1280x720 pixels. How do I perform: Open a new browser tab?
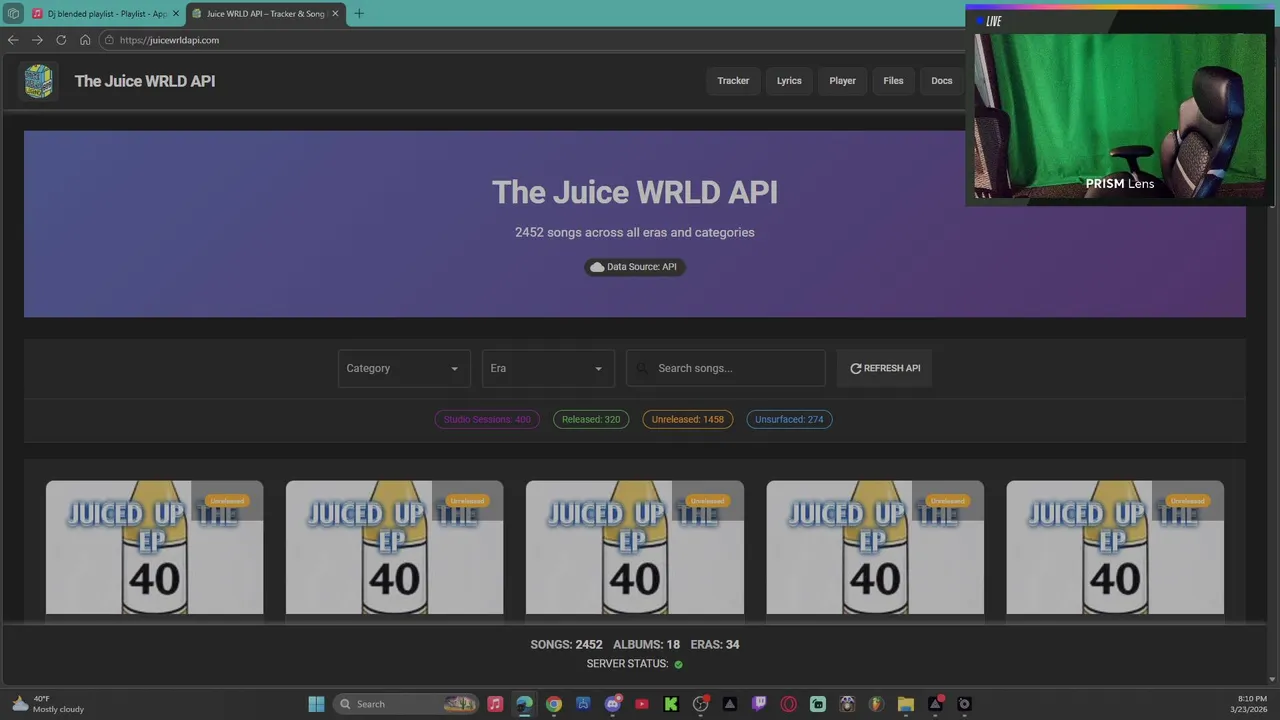(x=359, y=13)
